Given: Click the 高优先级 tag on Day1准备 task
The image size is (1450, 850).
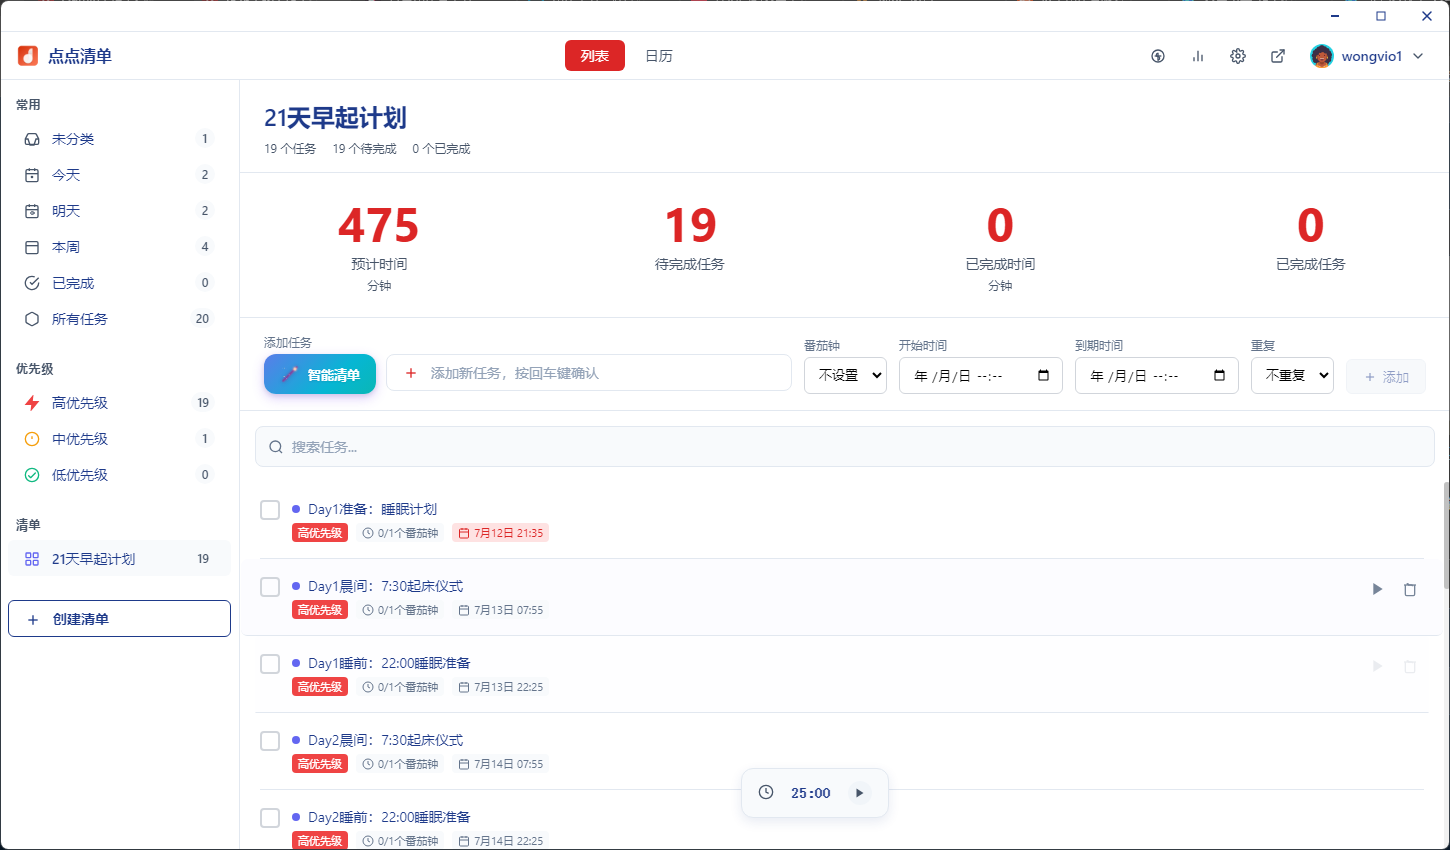Looking at the screenshot, I should coord(320,533).
